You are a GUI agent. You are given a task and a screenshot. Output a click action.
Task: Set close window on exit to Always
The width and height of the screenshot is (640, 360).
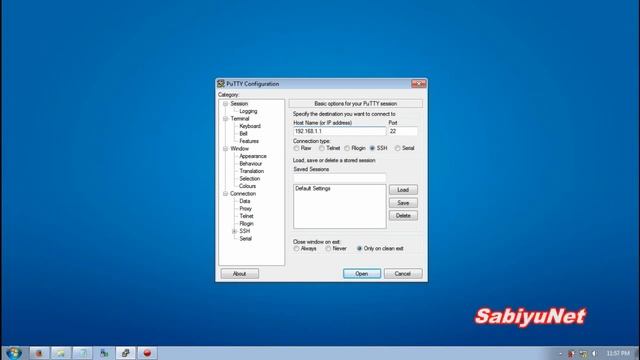296,249
